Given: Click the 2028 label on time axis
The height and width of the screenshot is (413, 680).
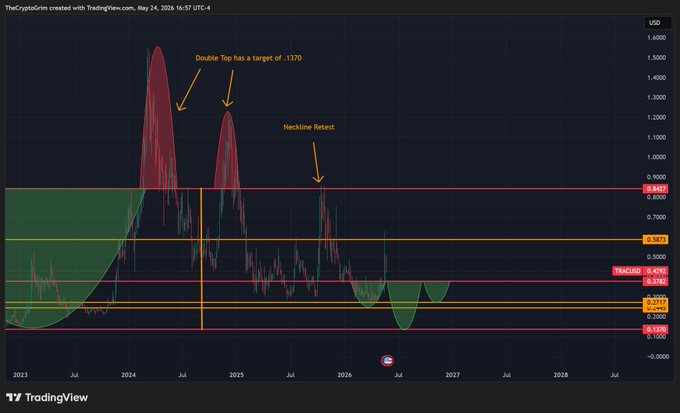Looking at the screenshot, I should pos(560,375).
